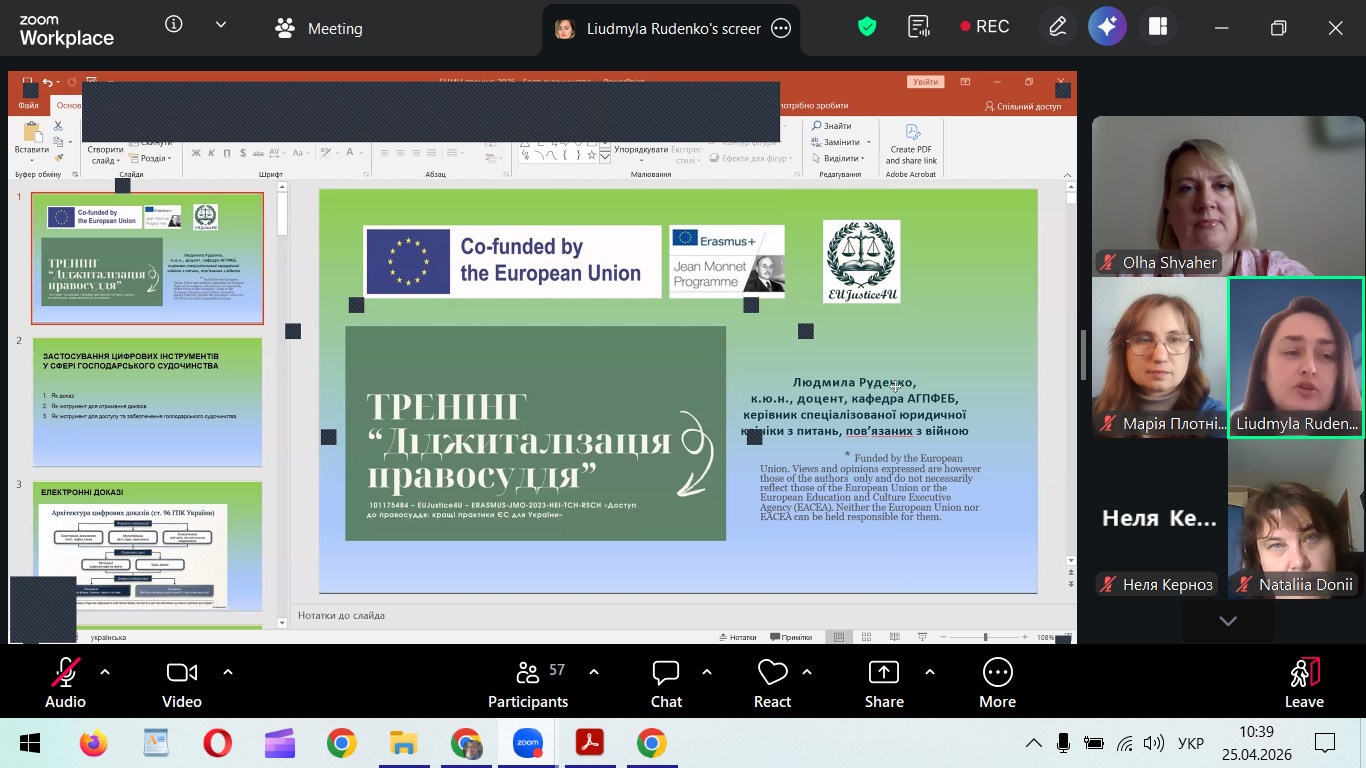Unmute microphone with the Audio button

click(x=65, y=683)
